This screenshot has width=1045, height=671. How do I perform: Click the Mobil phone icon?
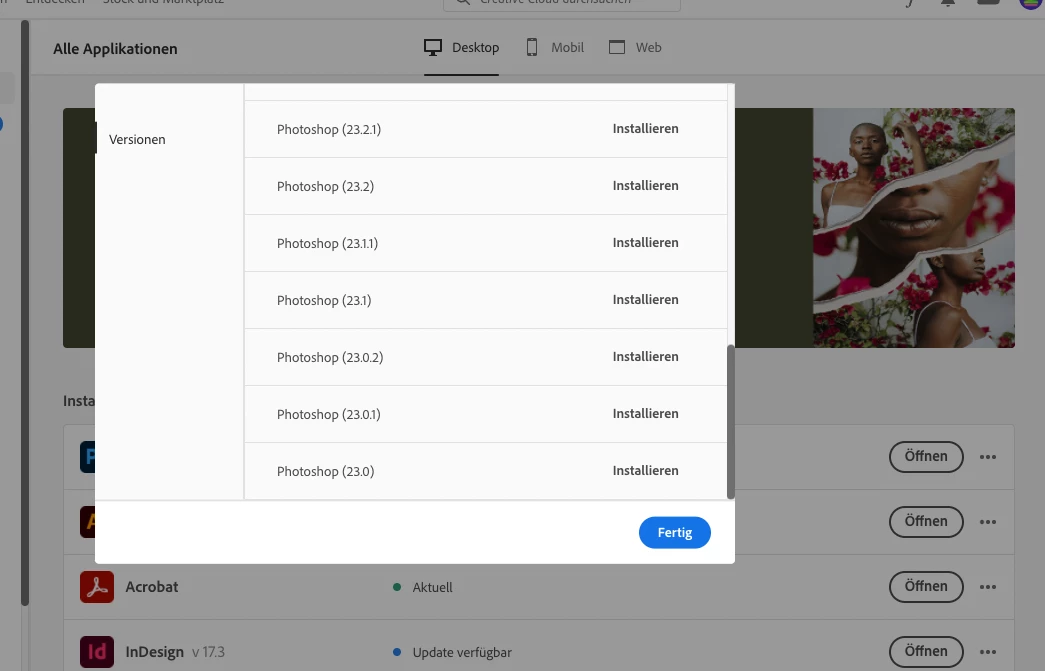[532, 47]
